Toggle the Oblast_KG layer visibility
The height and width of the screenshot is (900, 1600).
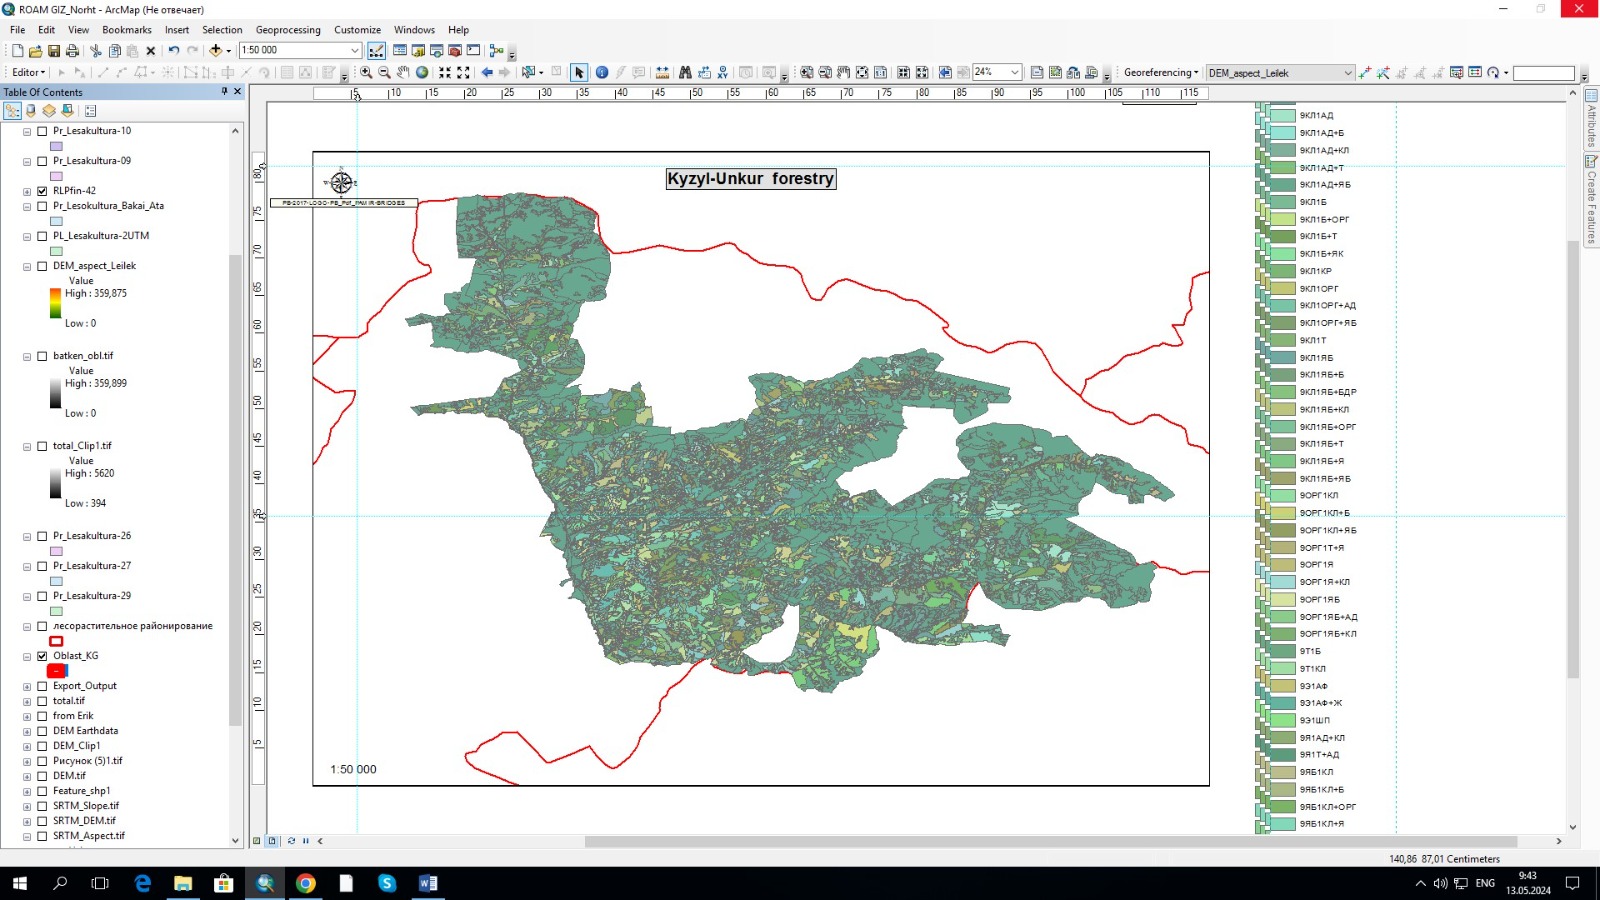point(42,656)
